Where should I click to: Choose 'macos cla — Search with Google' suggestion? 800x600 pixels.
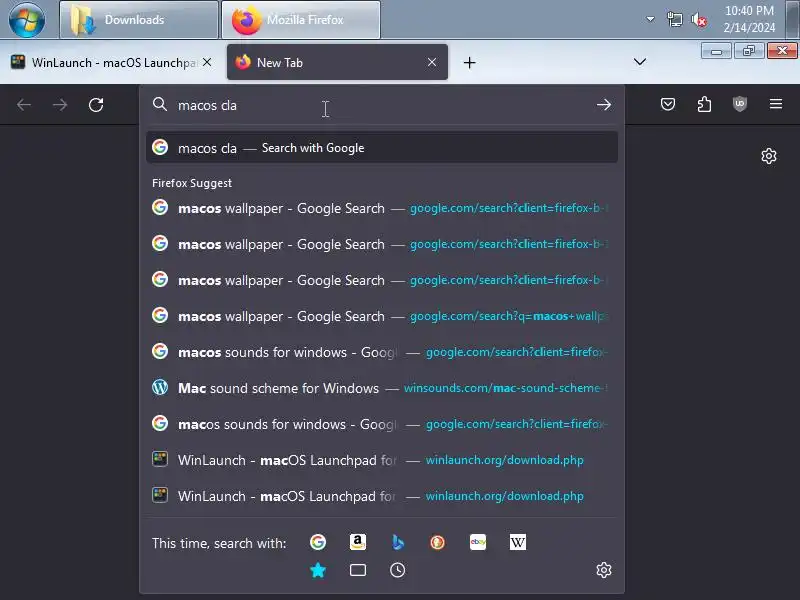tap(382, 148)
